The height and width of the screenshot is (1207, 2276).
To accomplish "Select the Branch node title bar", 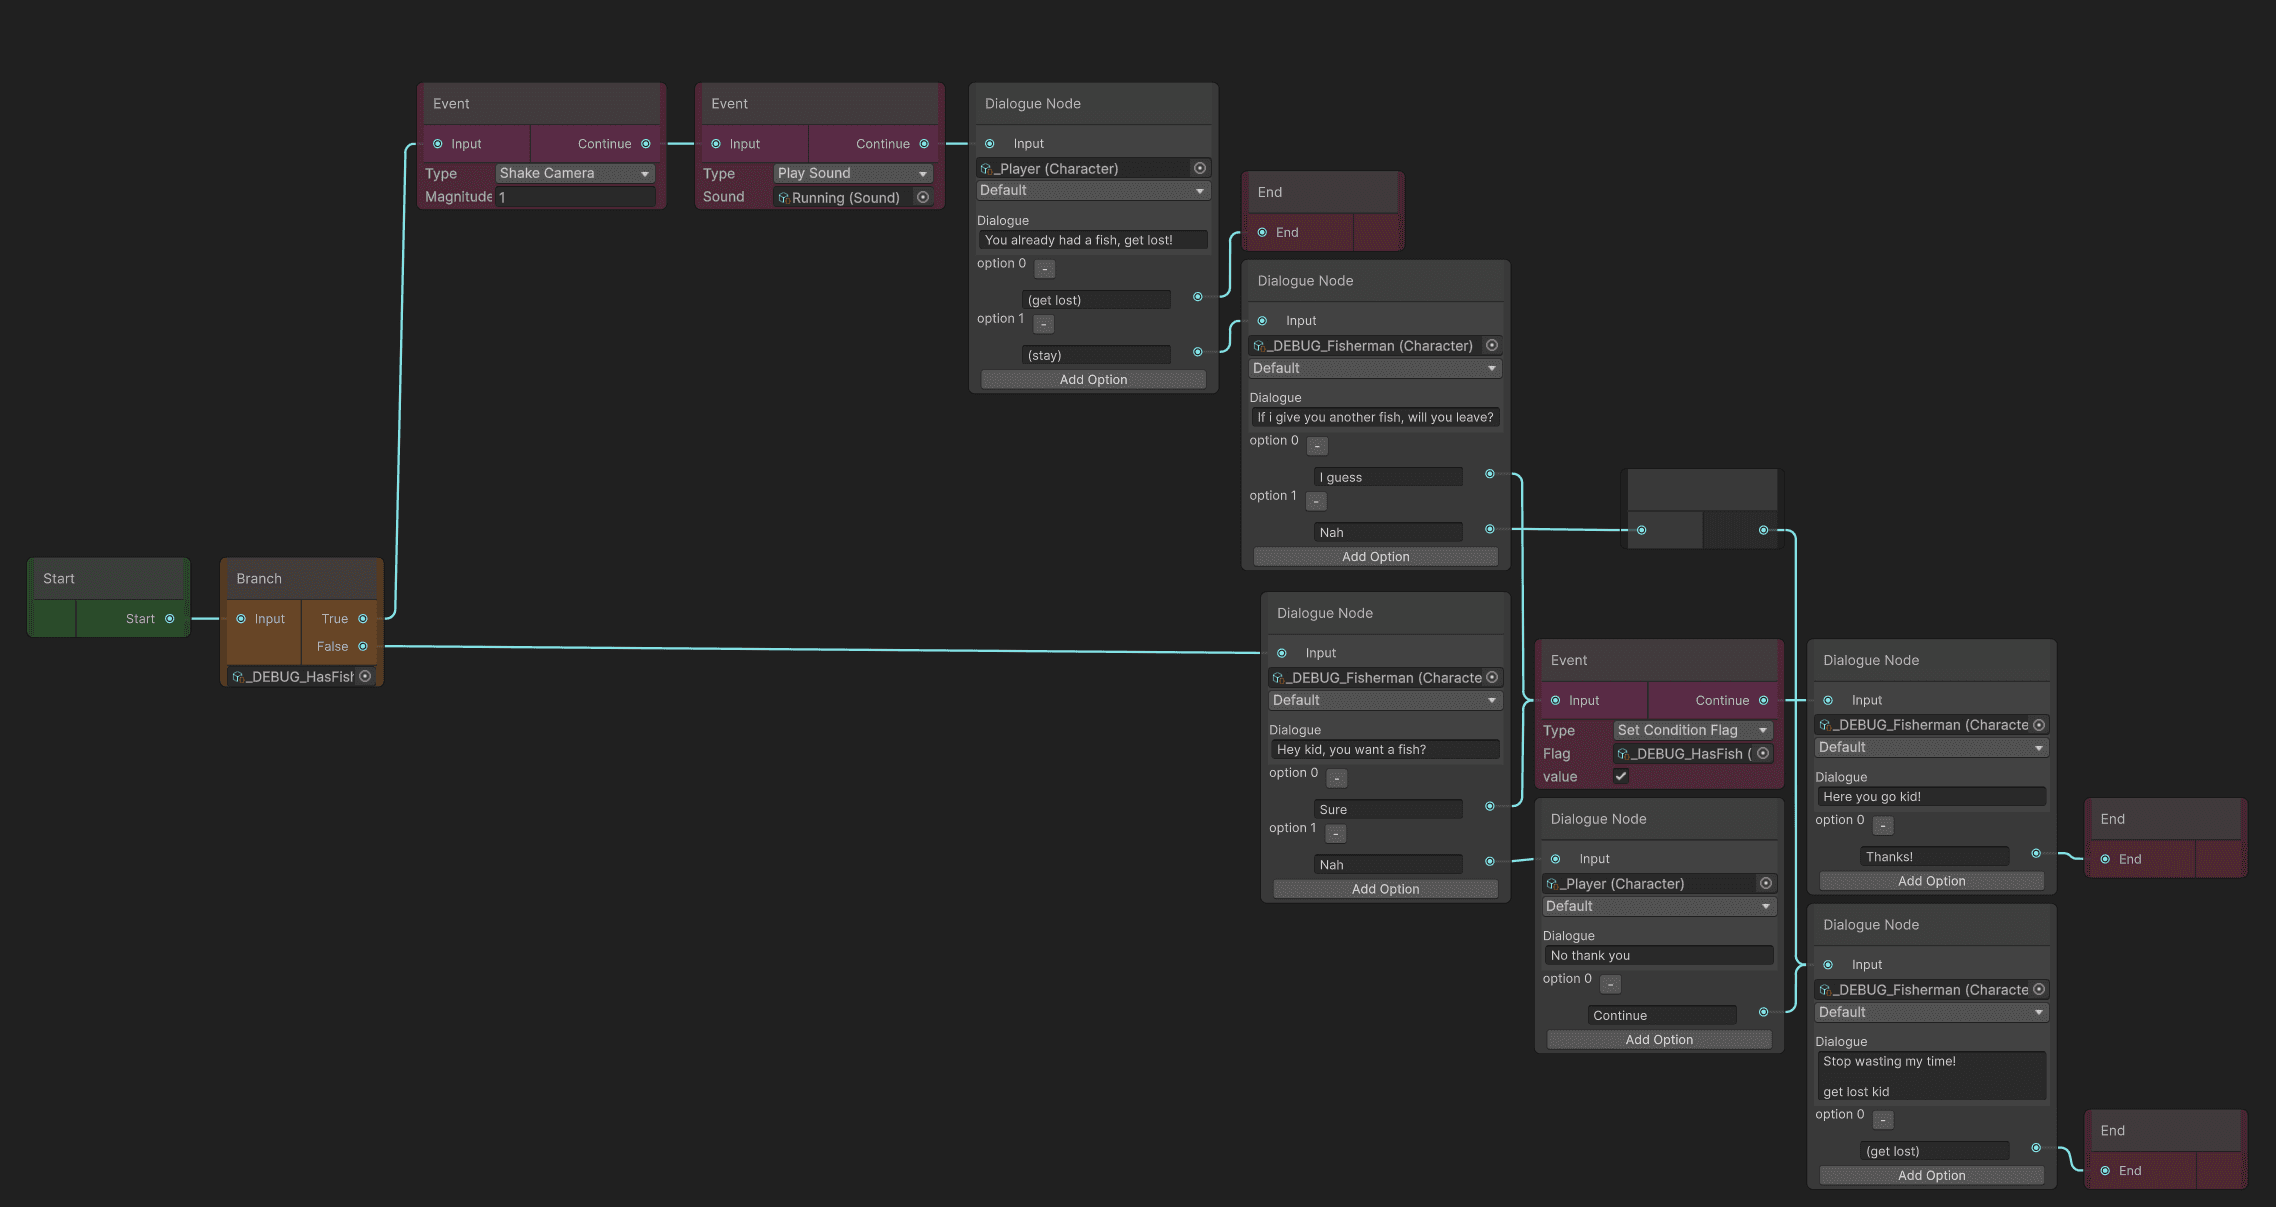I will [302, 578].
